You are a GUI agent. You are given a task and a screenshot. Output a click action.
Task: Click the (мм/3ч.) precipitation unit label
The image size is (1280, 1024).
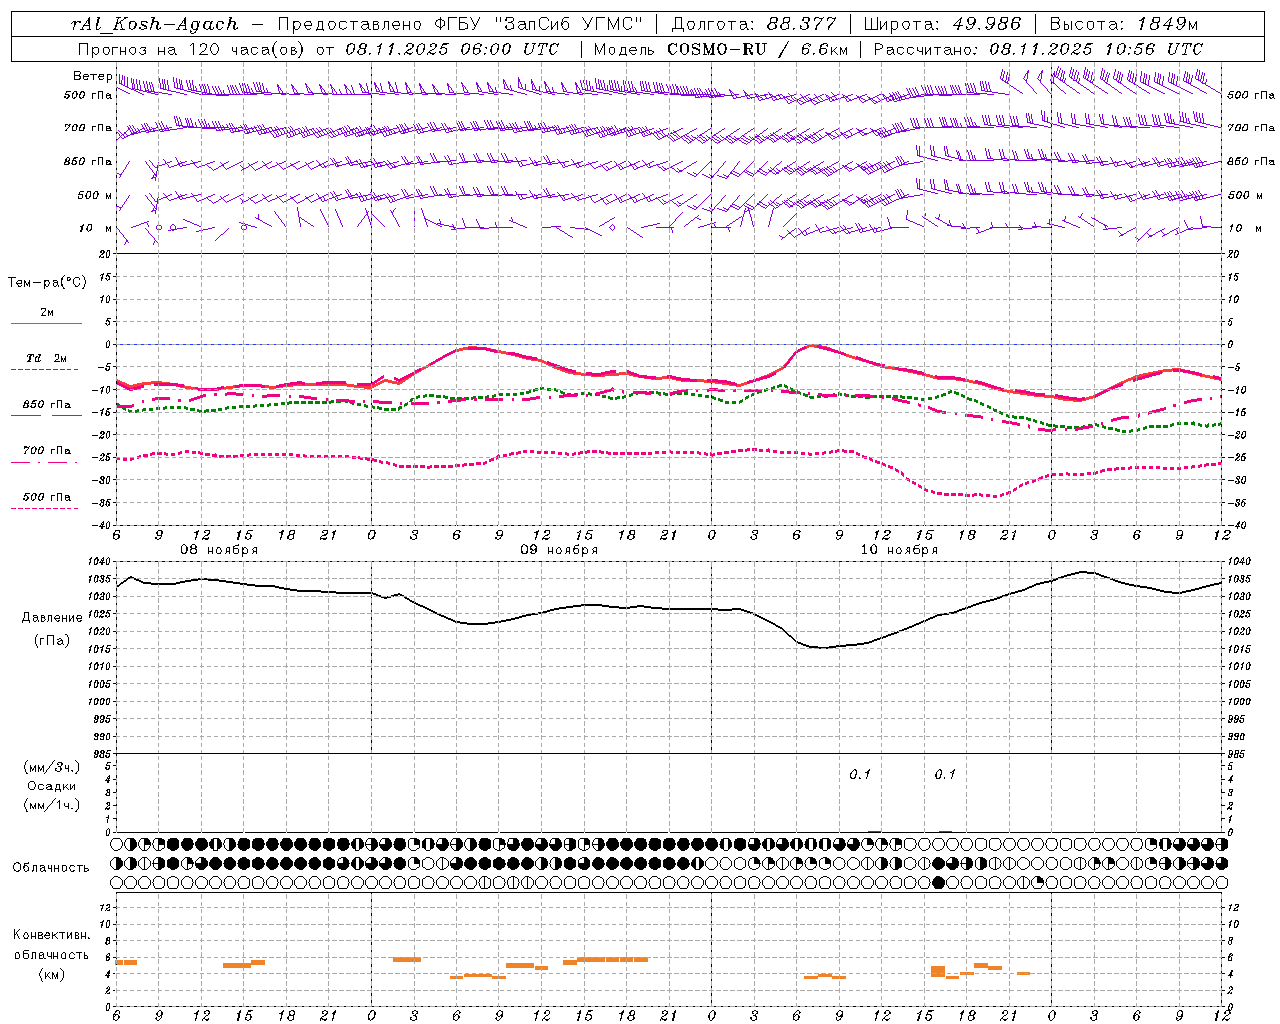coord(52,767)
